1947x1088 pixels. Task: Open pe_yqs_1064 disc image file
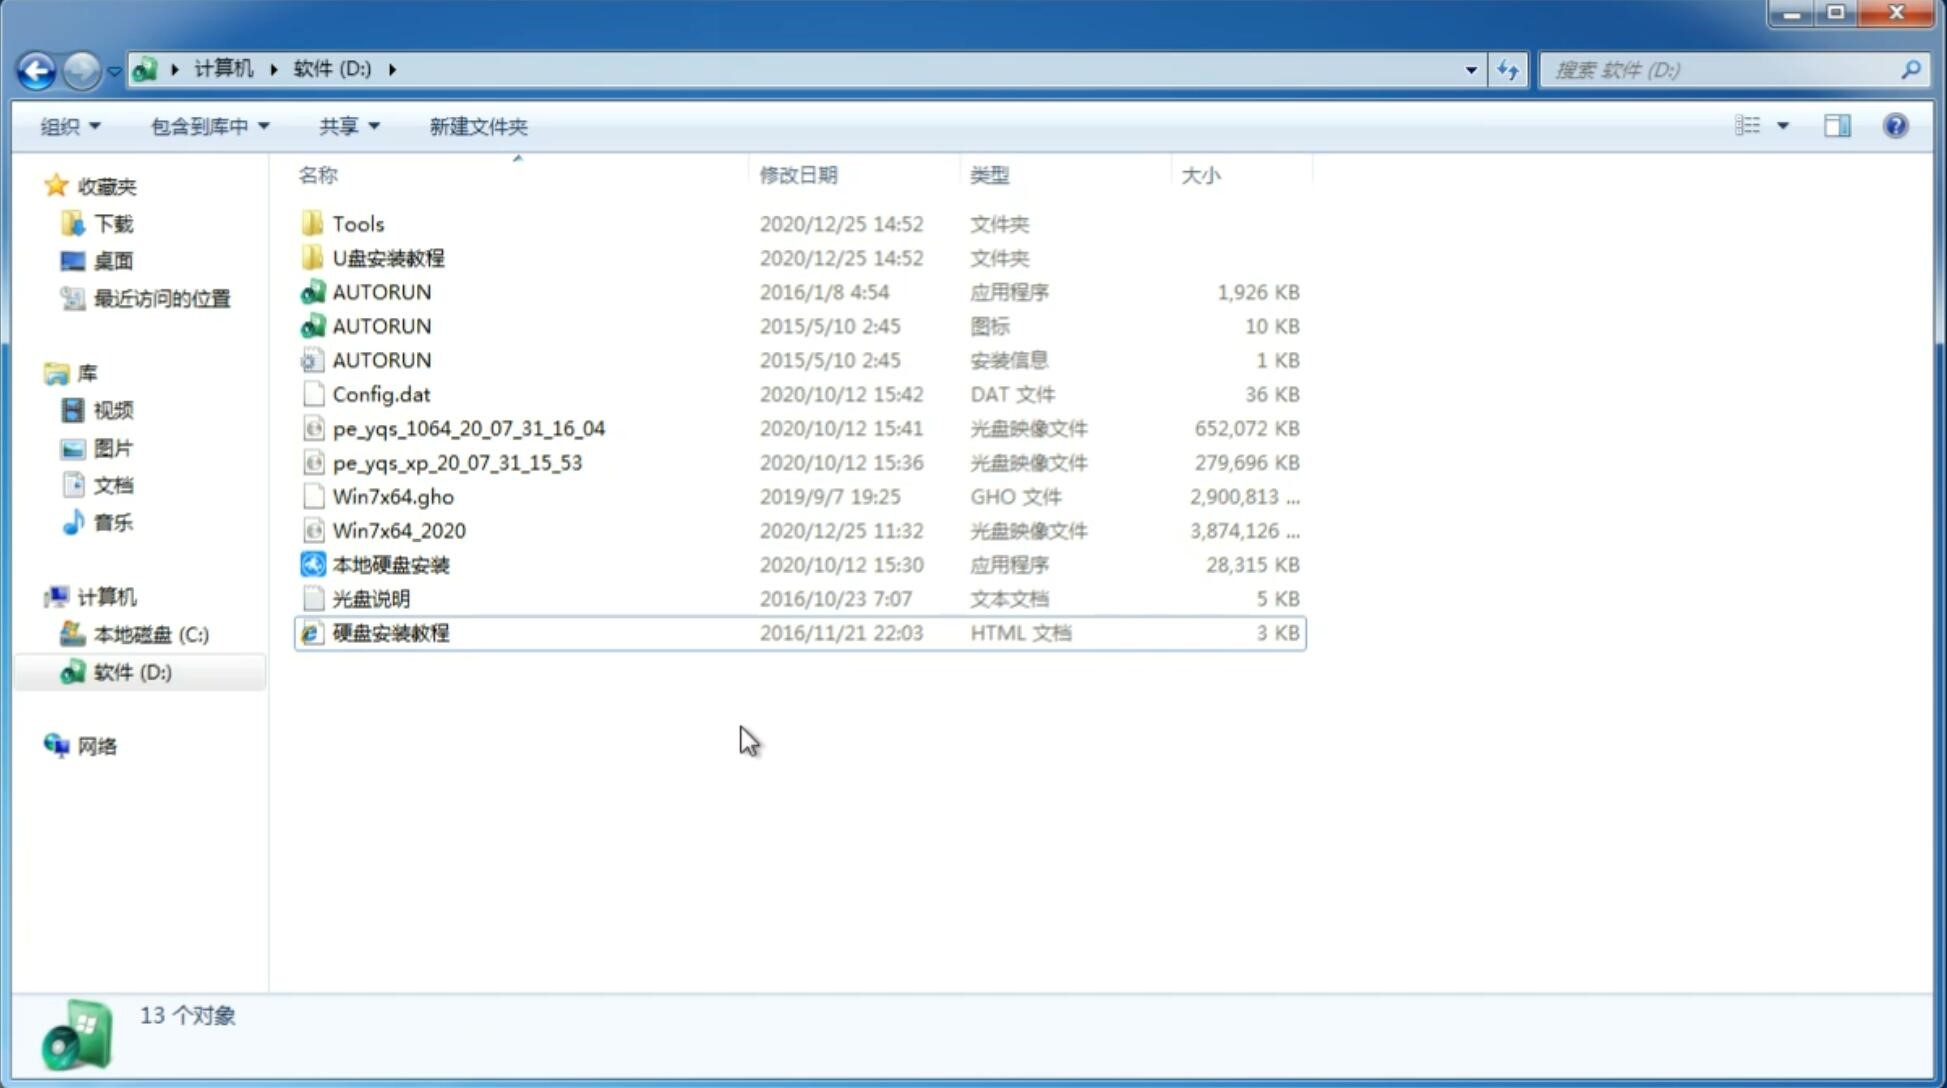[469, 428]
